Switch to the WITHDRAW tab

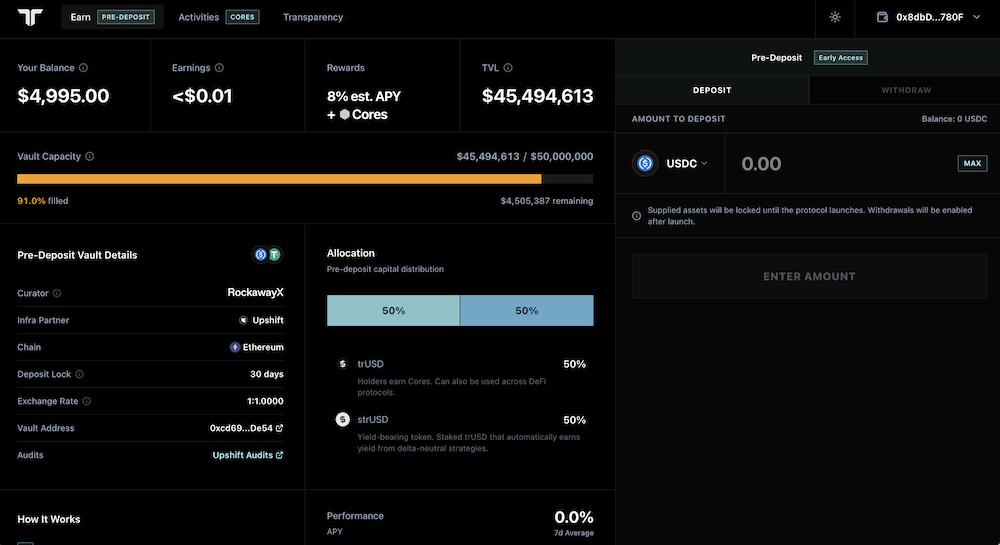(906, 90)
